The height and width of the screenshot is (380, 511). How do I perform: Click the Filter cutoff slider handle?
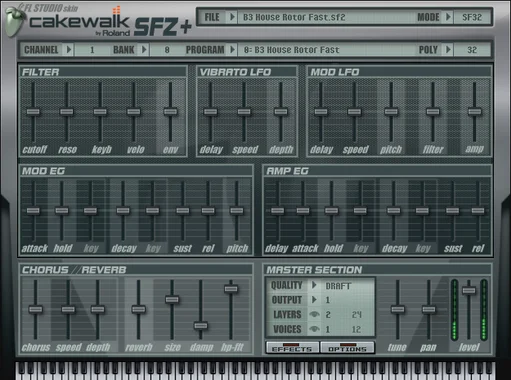(x=33, y=112)
